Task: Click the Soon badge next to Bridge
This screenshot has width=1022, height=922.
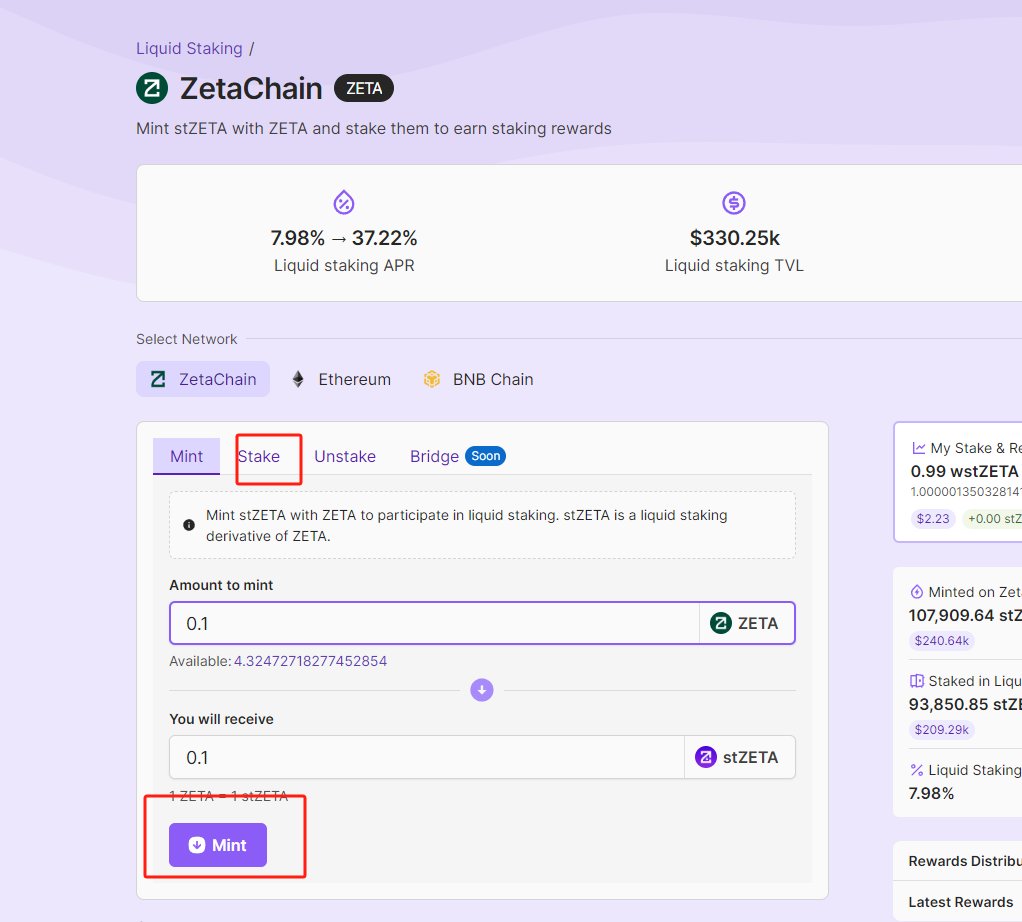Action: 486,456
